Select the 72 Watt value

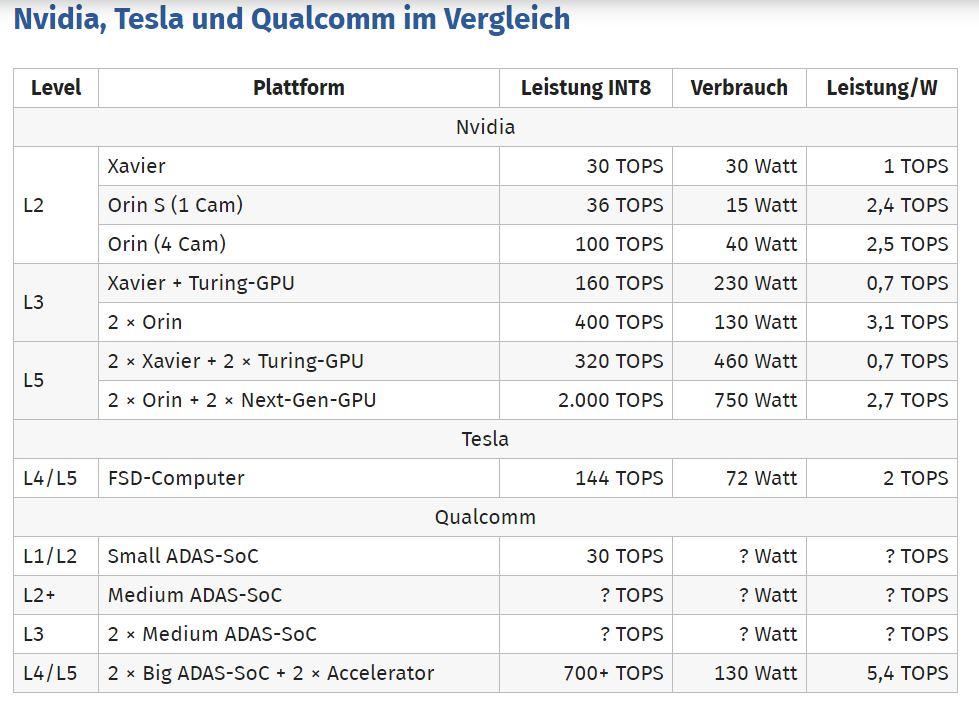tap(761, 478)
